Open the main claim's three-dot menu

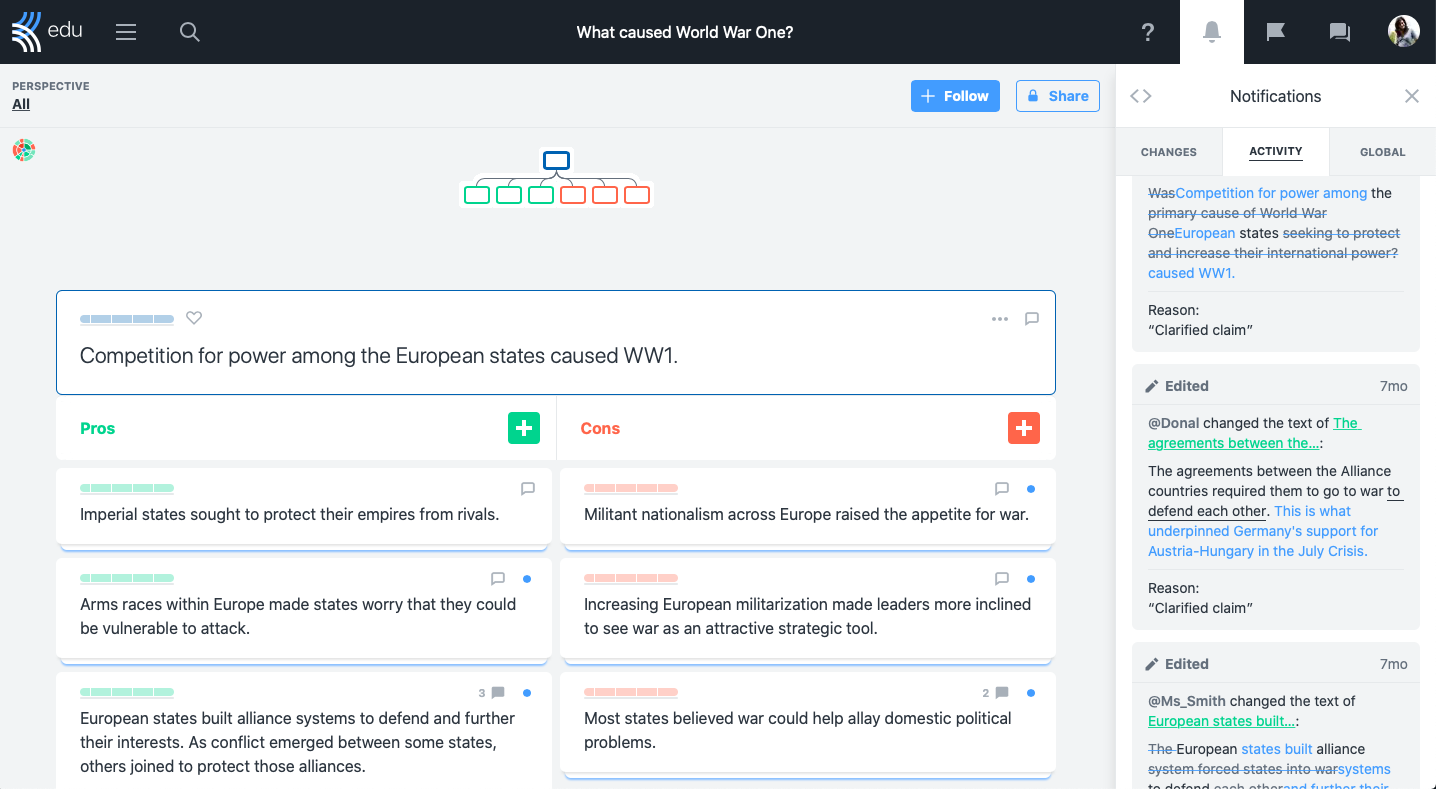(x=1000, y=319)
